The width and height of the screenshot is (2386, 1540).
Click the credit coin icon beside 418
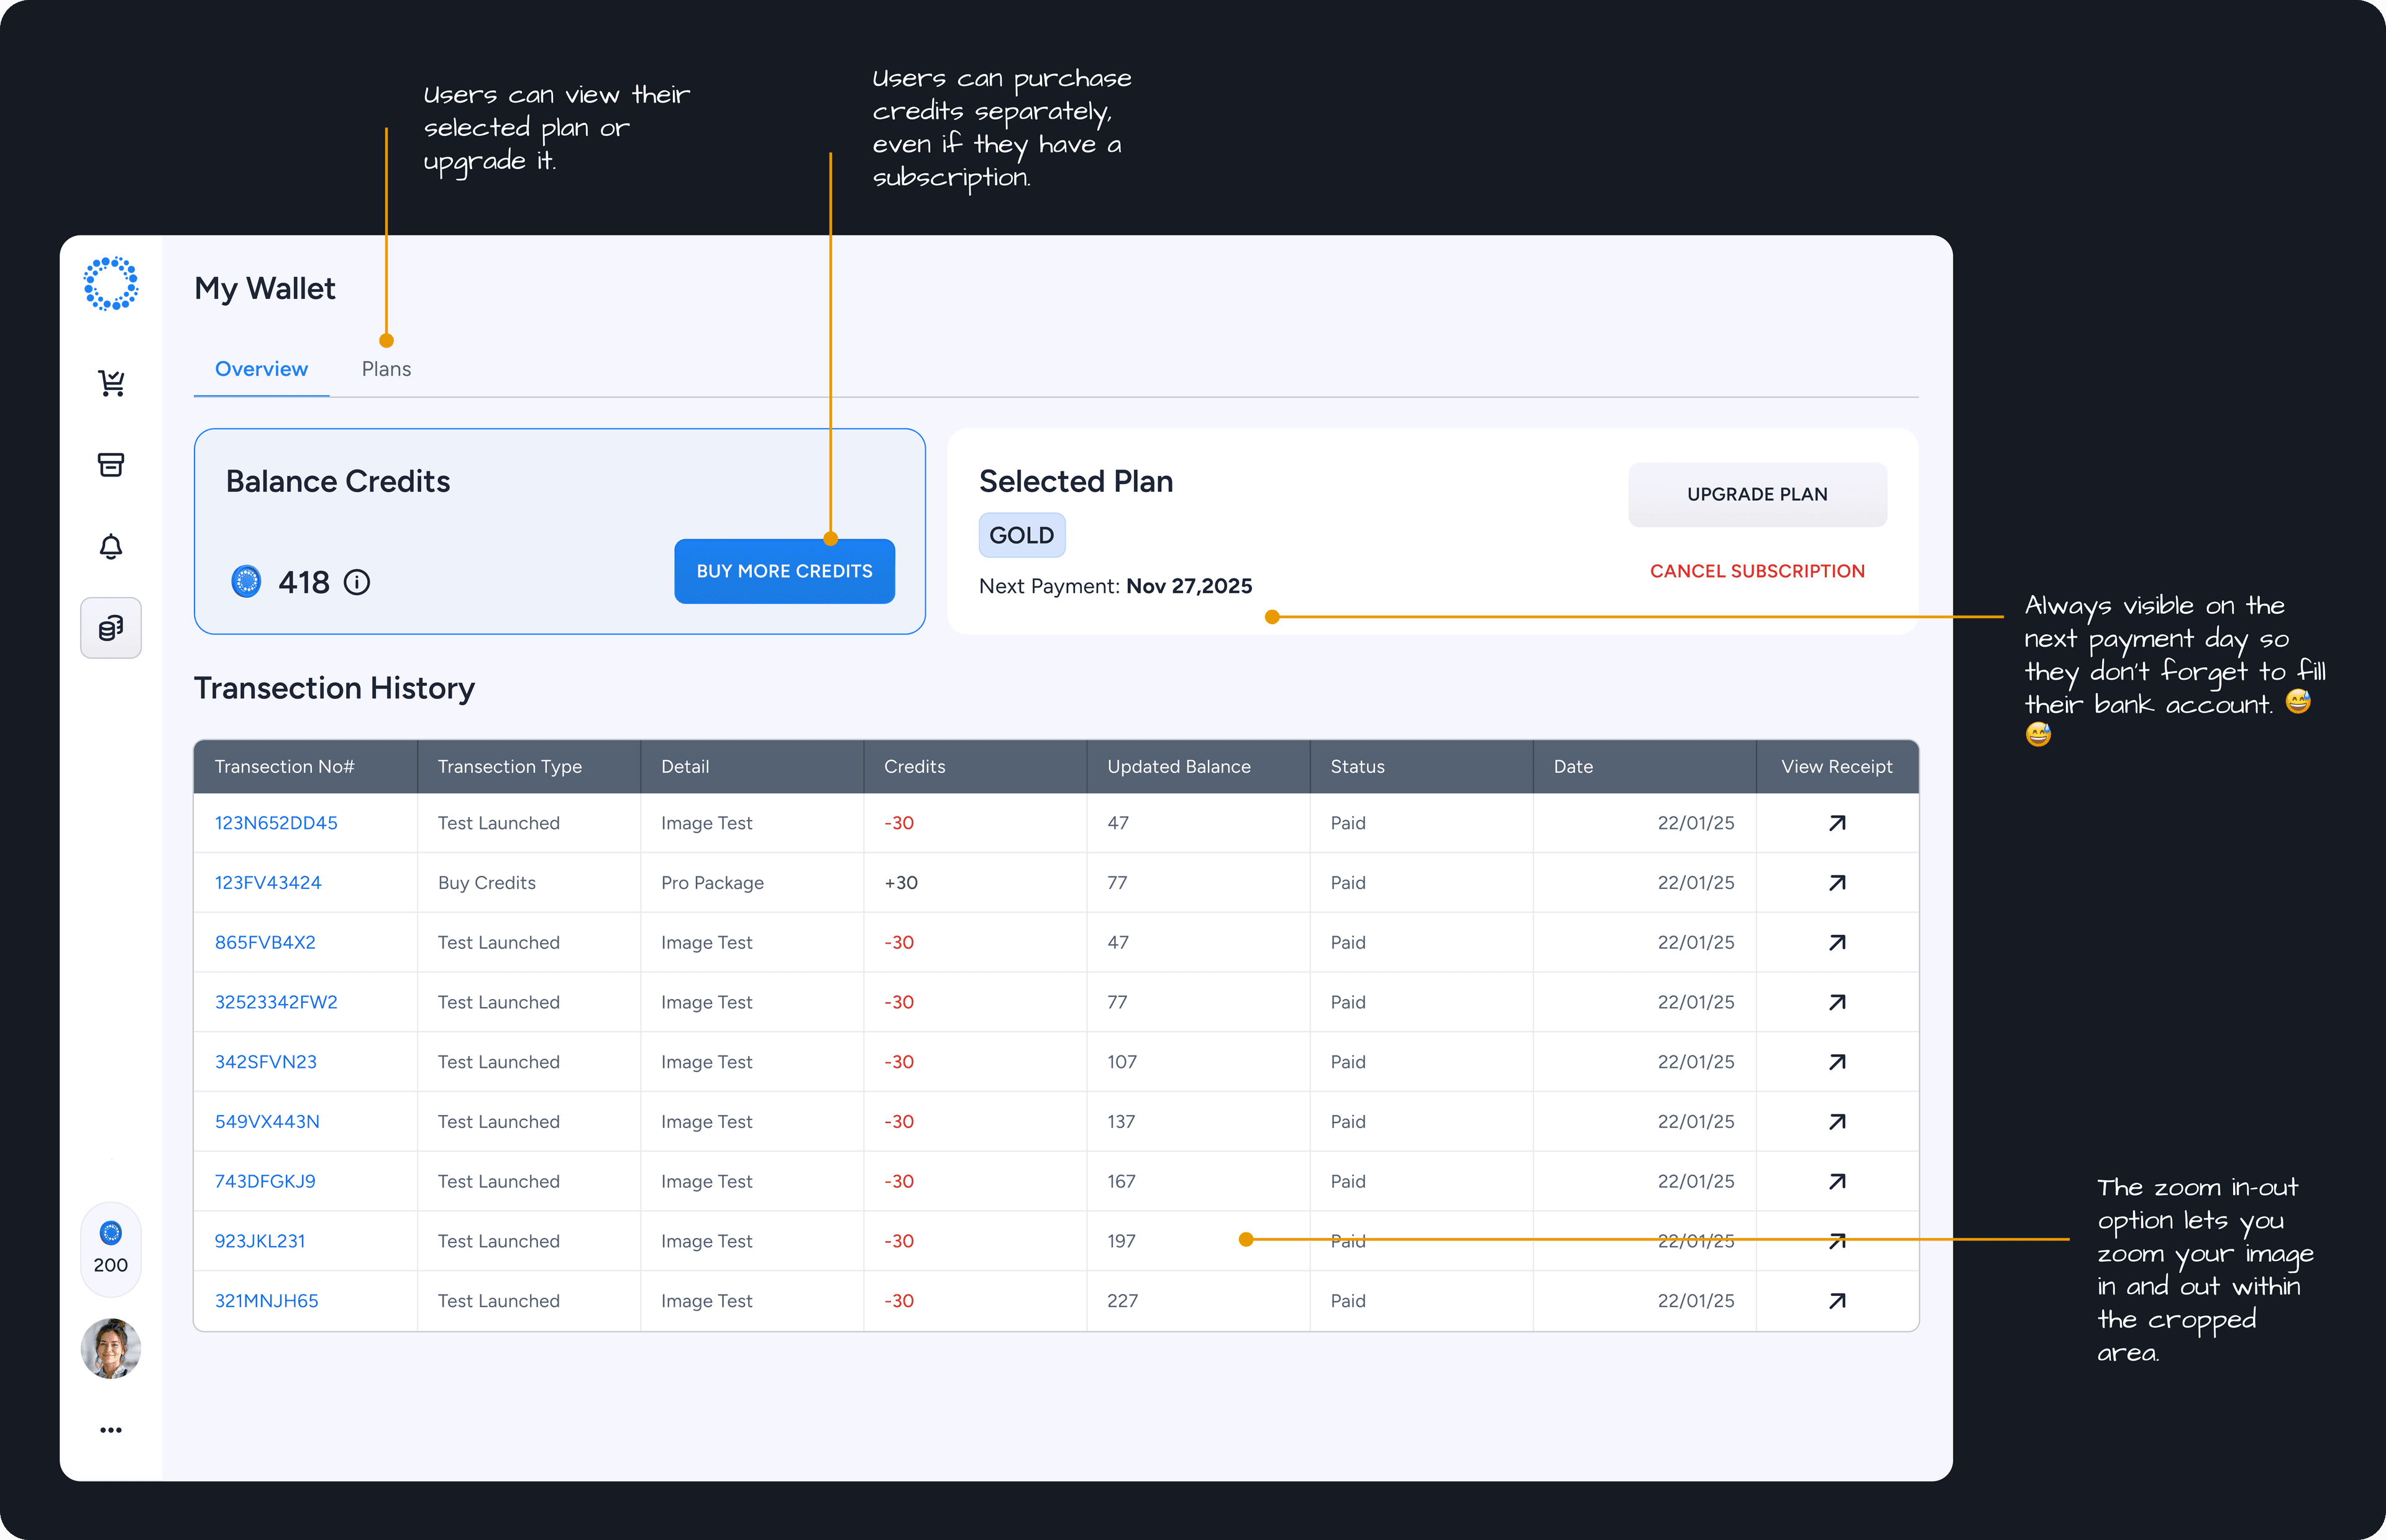(246, 582)
